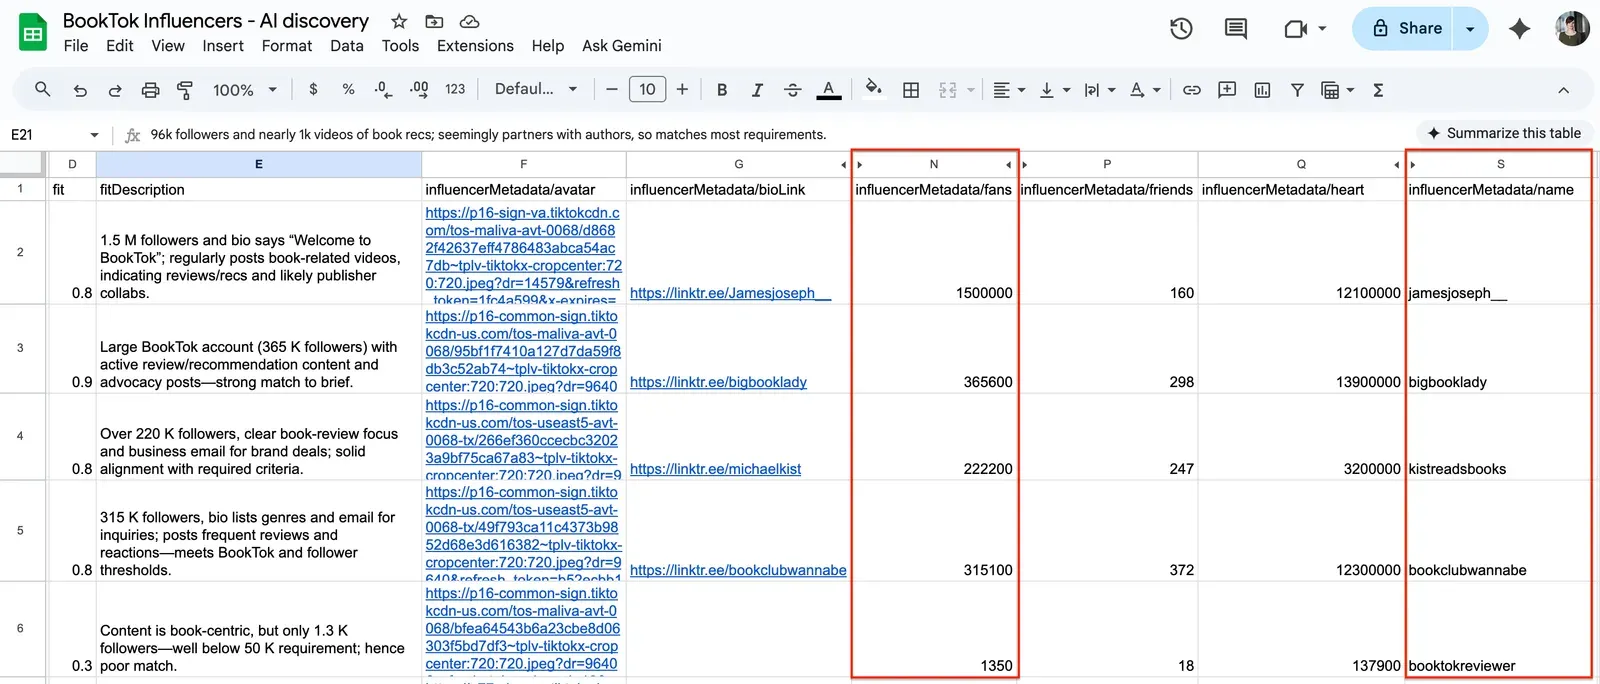The height and width of the screenshot is (684, 1600).
Task: Open the name box dropdown arrow
Action: [x=94, y=135]
